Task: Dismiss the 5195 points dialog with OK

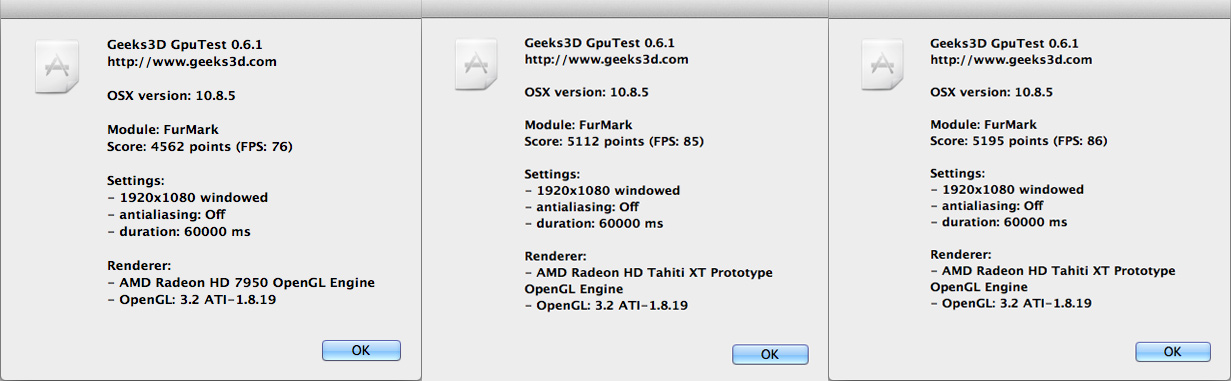Action: pyautogui.click(x=1173, y=351)
